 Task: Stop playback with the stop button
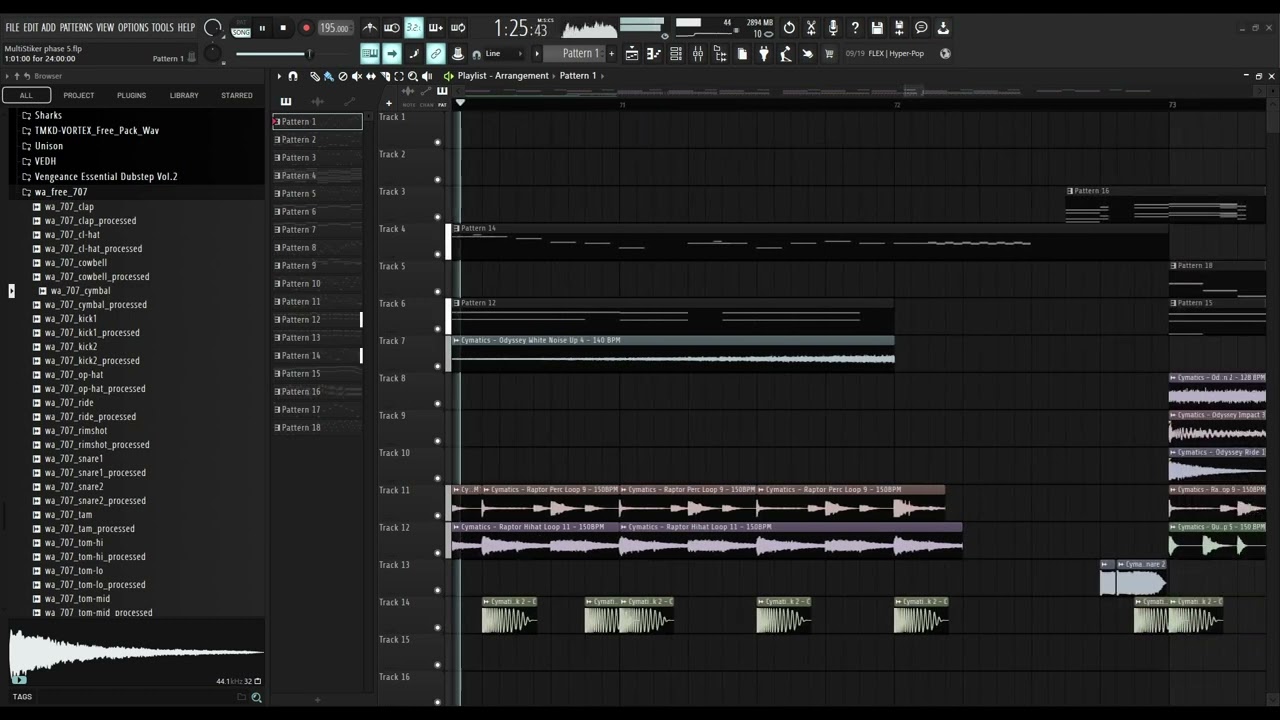283,28
